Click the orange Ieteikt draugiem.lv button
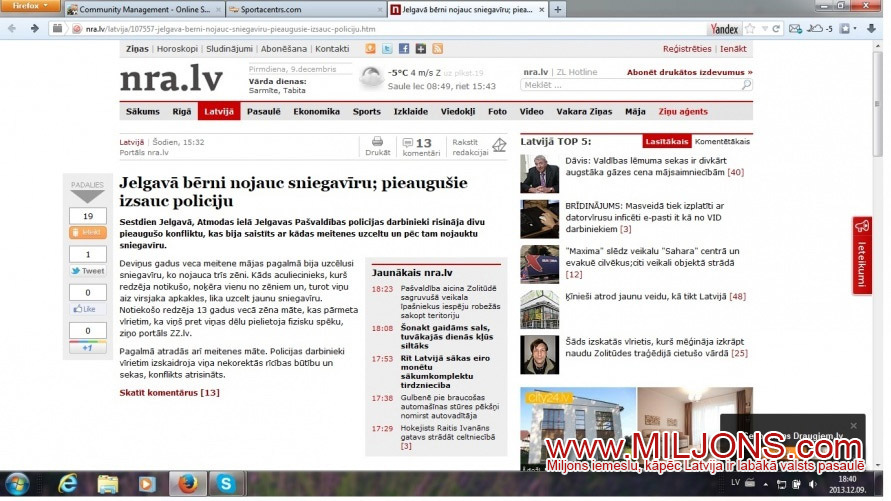The height and width of the screenshot is (501, 891). point(88,232)
